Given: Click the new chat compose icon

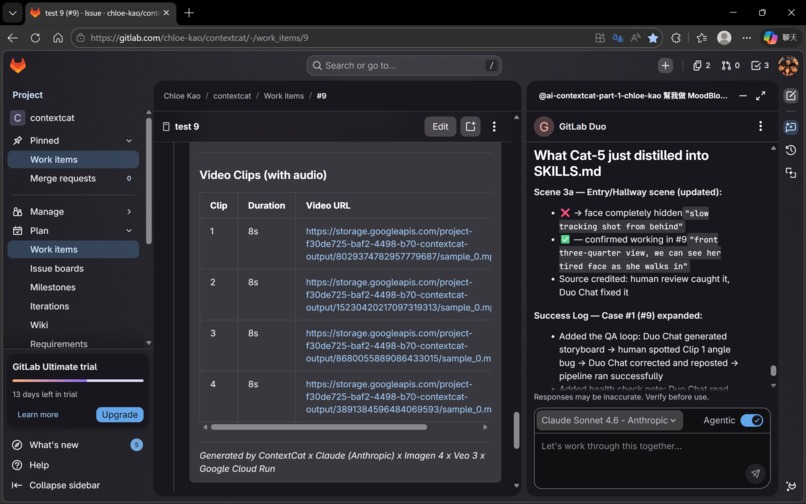Looking at the screenshot, I should click(791, 96).
